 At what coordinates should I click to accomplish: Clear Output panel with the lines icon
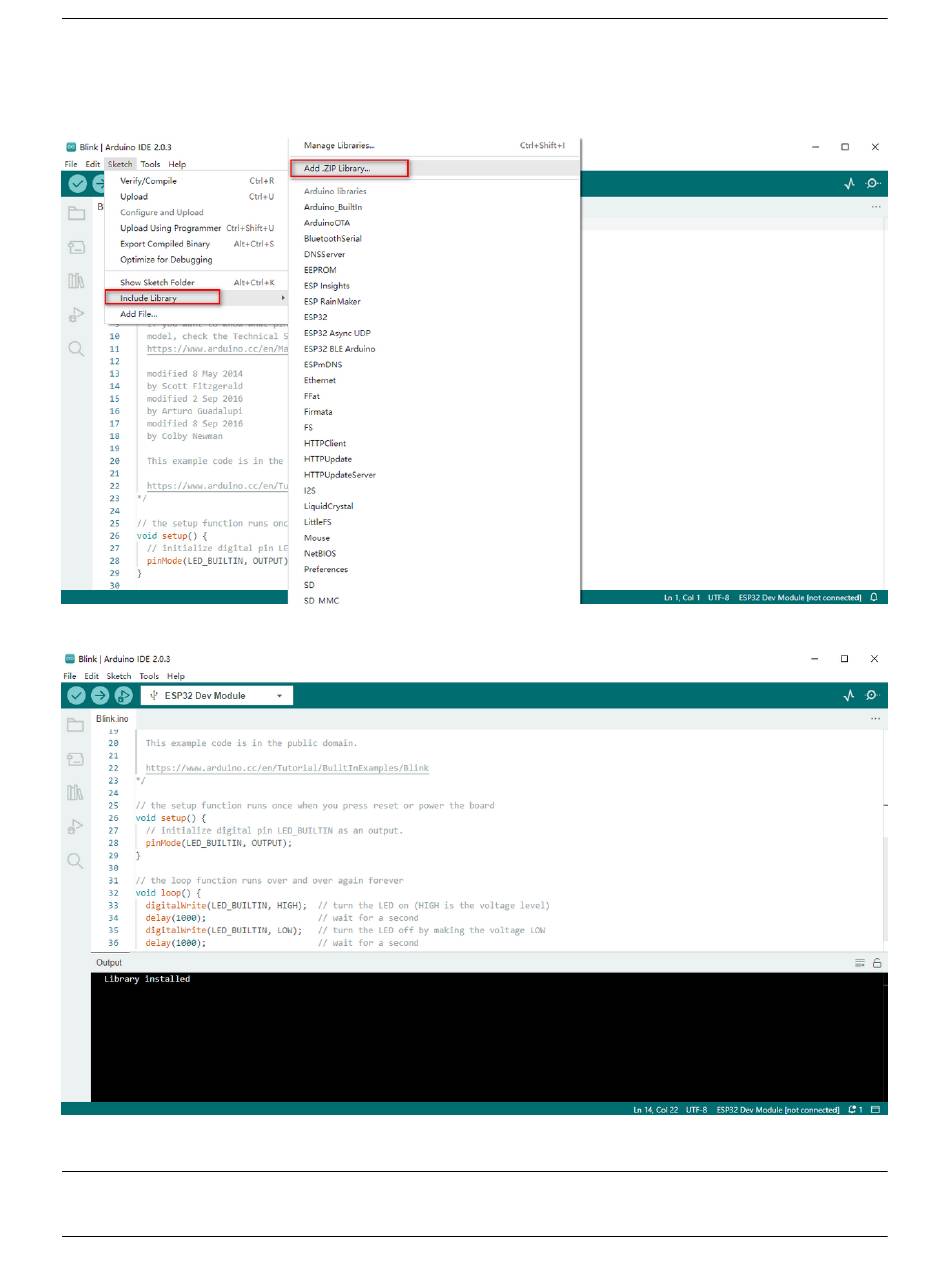pos(859,963)
